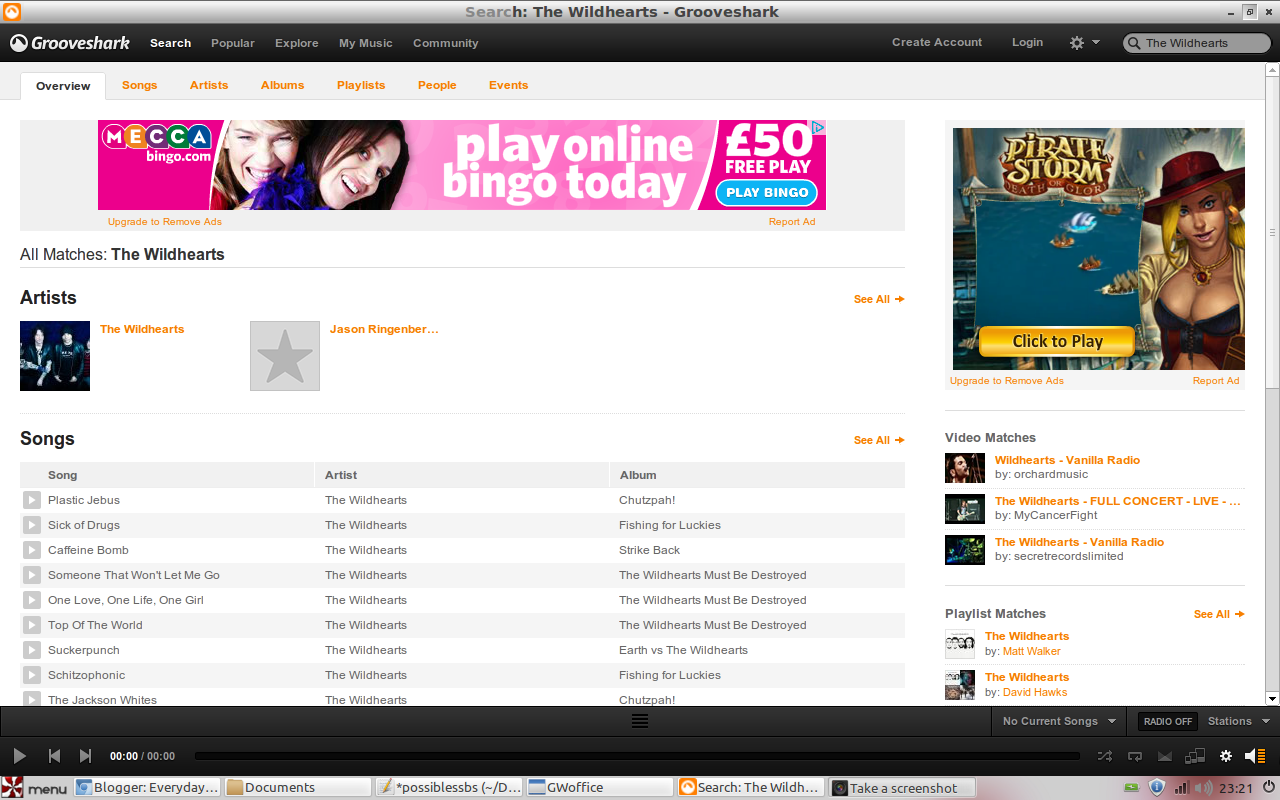Toggle repeat/loop in the player bar

point(1135,757)
